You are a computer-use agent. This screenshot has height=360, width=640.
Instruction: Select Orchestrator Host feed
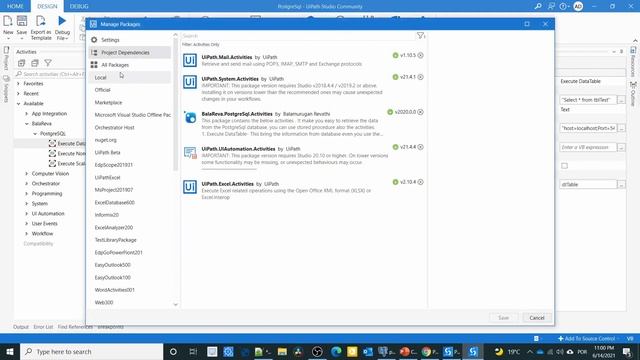[114, 127]
